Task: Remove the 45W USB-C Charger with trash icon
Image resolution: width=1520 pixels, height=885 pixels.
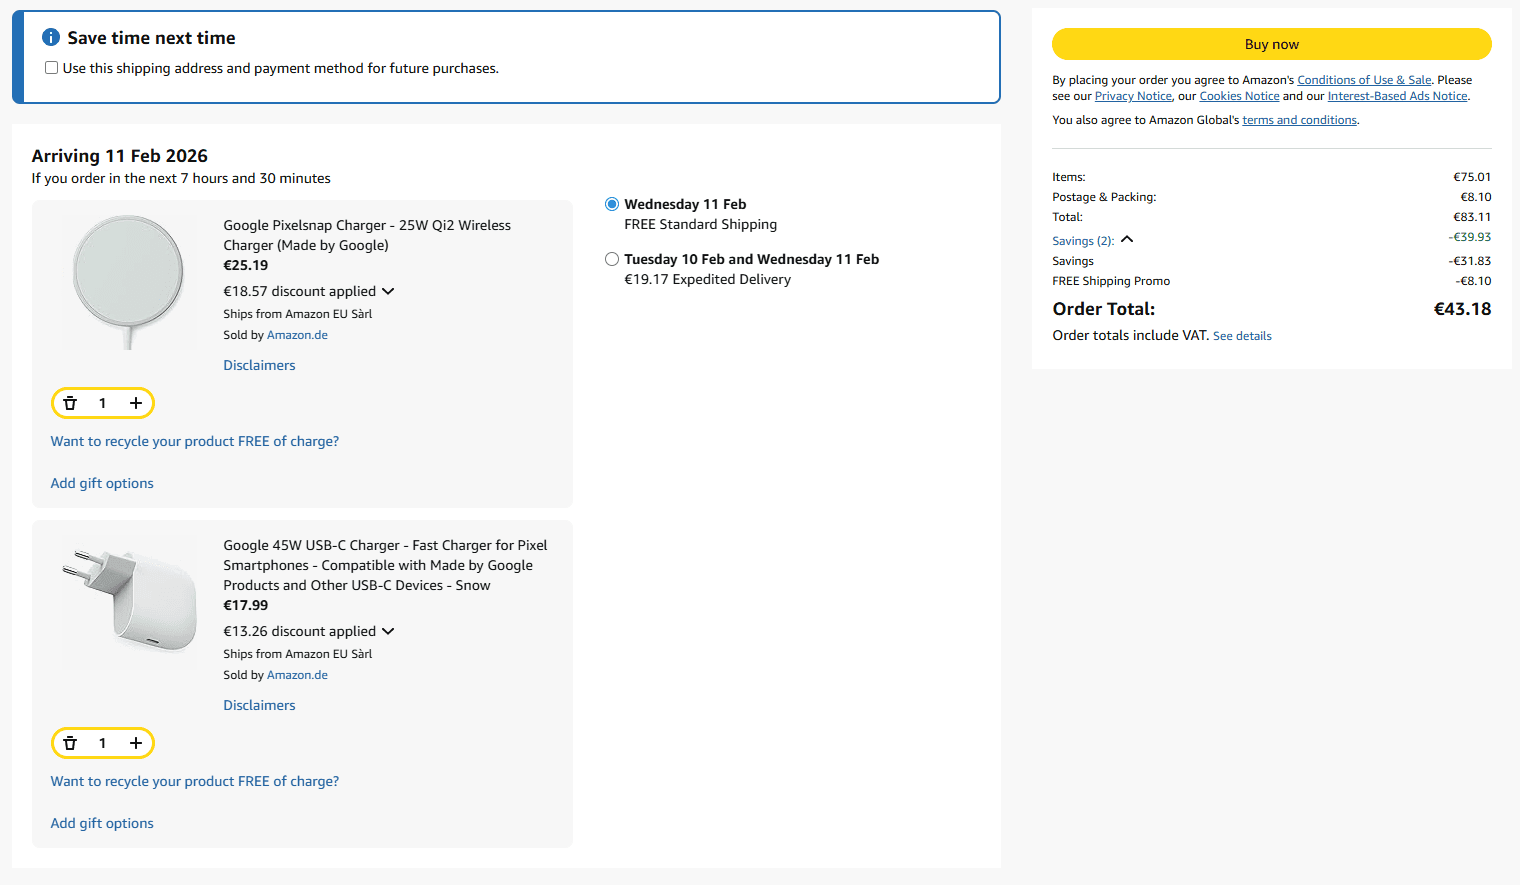Action: [x=70, y=743]
